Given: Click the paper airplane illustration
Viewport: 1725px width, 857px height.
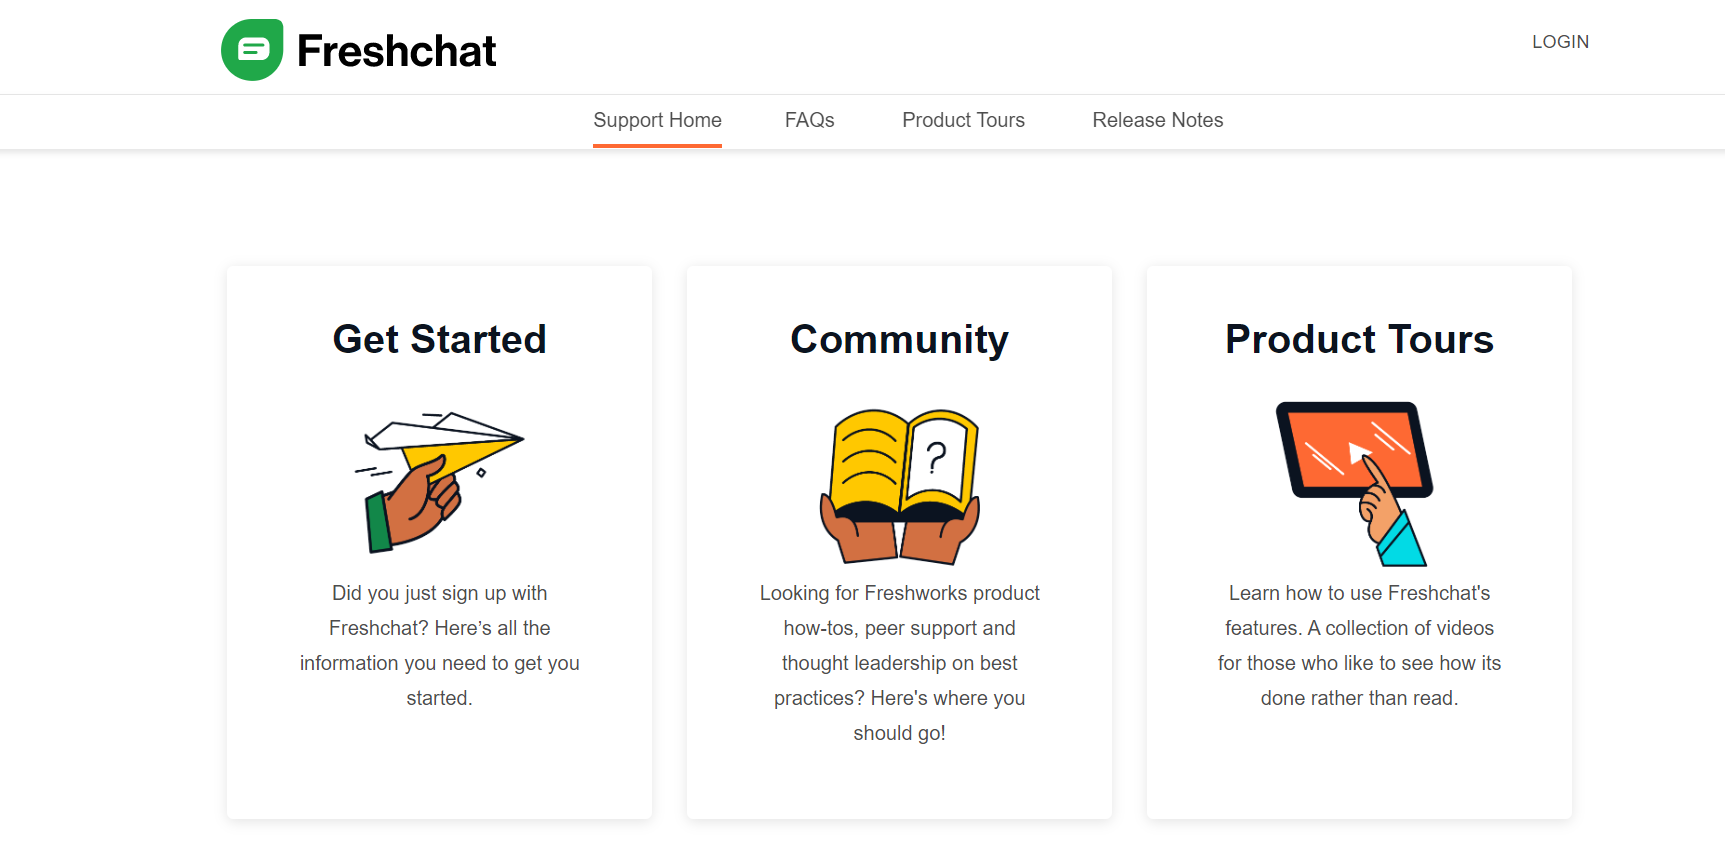Looking at the screenshot, I should click(445, 439).
